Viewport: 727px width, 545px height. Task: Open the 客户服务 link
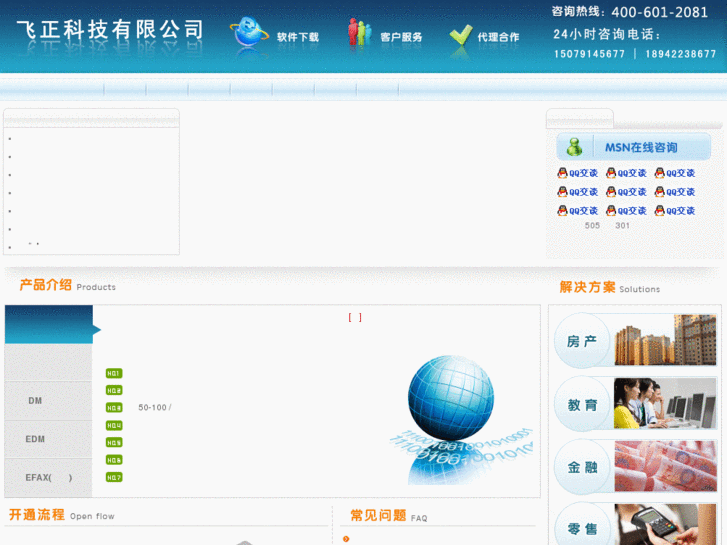[x=401, y=37]
